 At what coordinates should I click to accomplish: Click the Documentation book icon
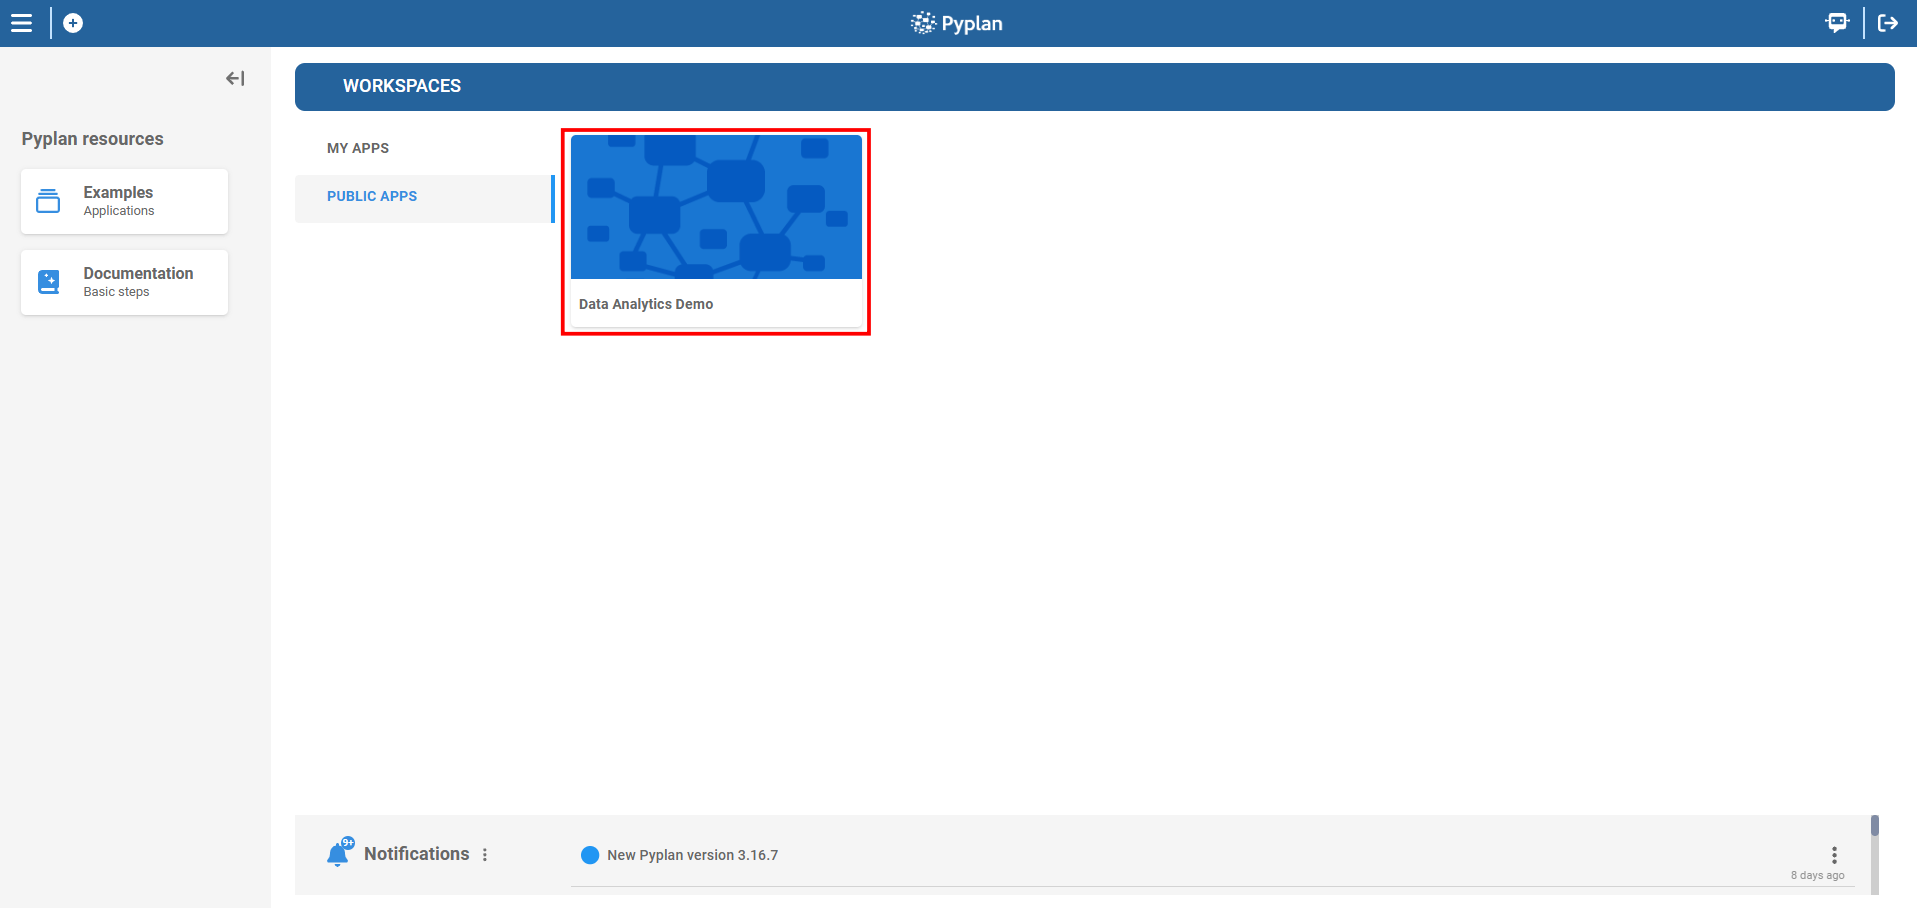click(48, 282)
